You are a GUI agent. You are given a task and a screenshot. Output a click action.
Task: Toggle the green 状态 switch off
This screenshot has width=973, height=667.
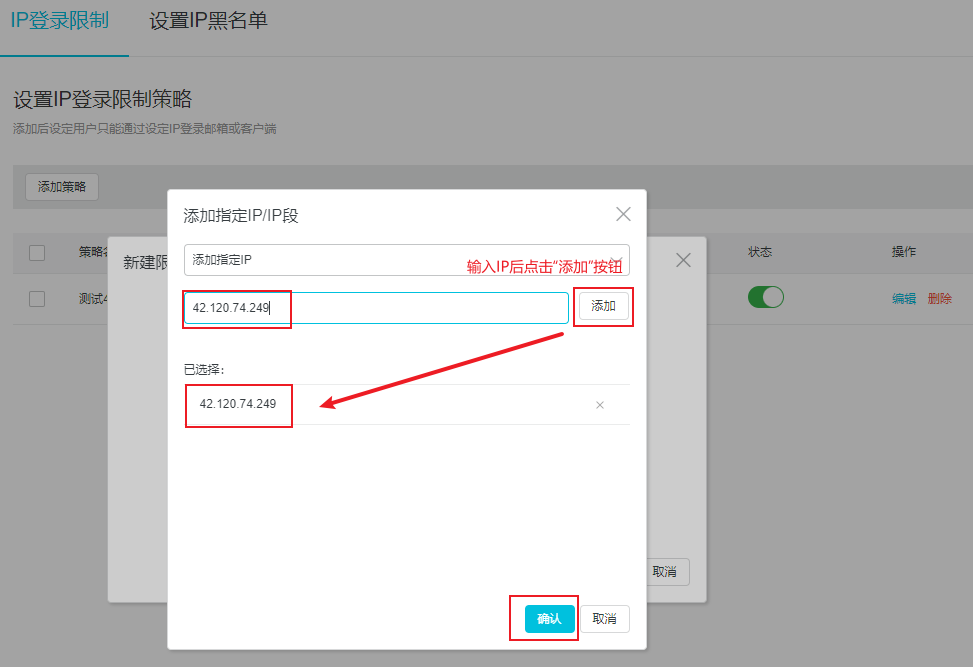pos(766,297)
